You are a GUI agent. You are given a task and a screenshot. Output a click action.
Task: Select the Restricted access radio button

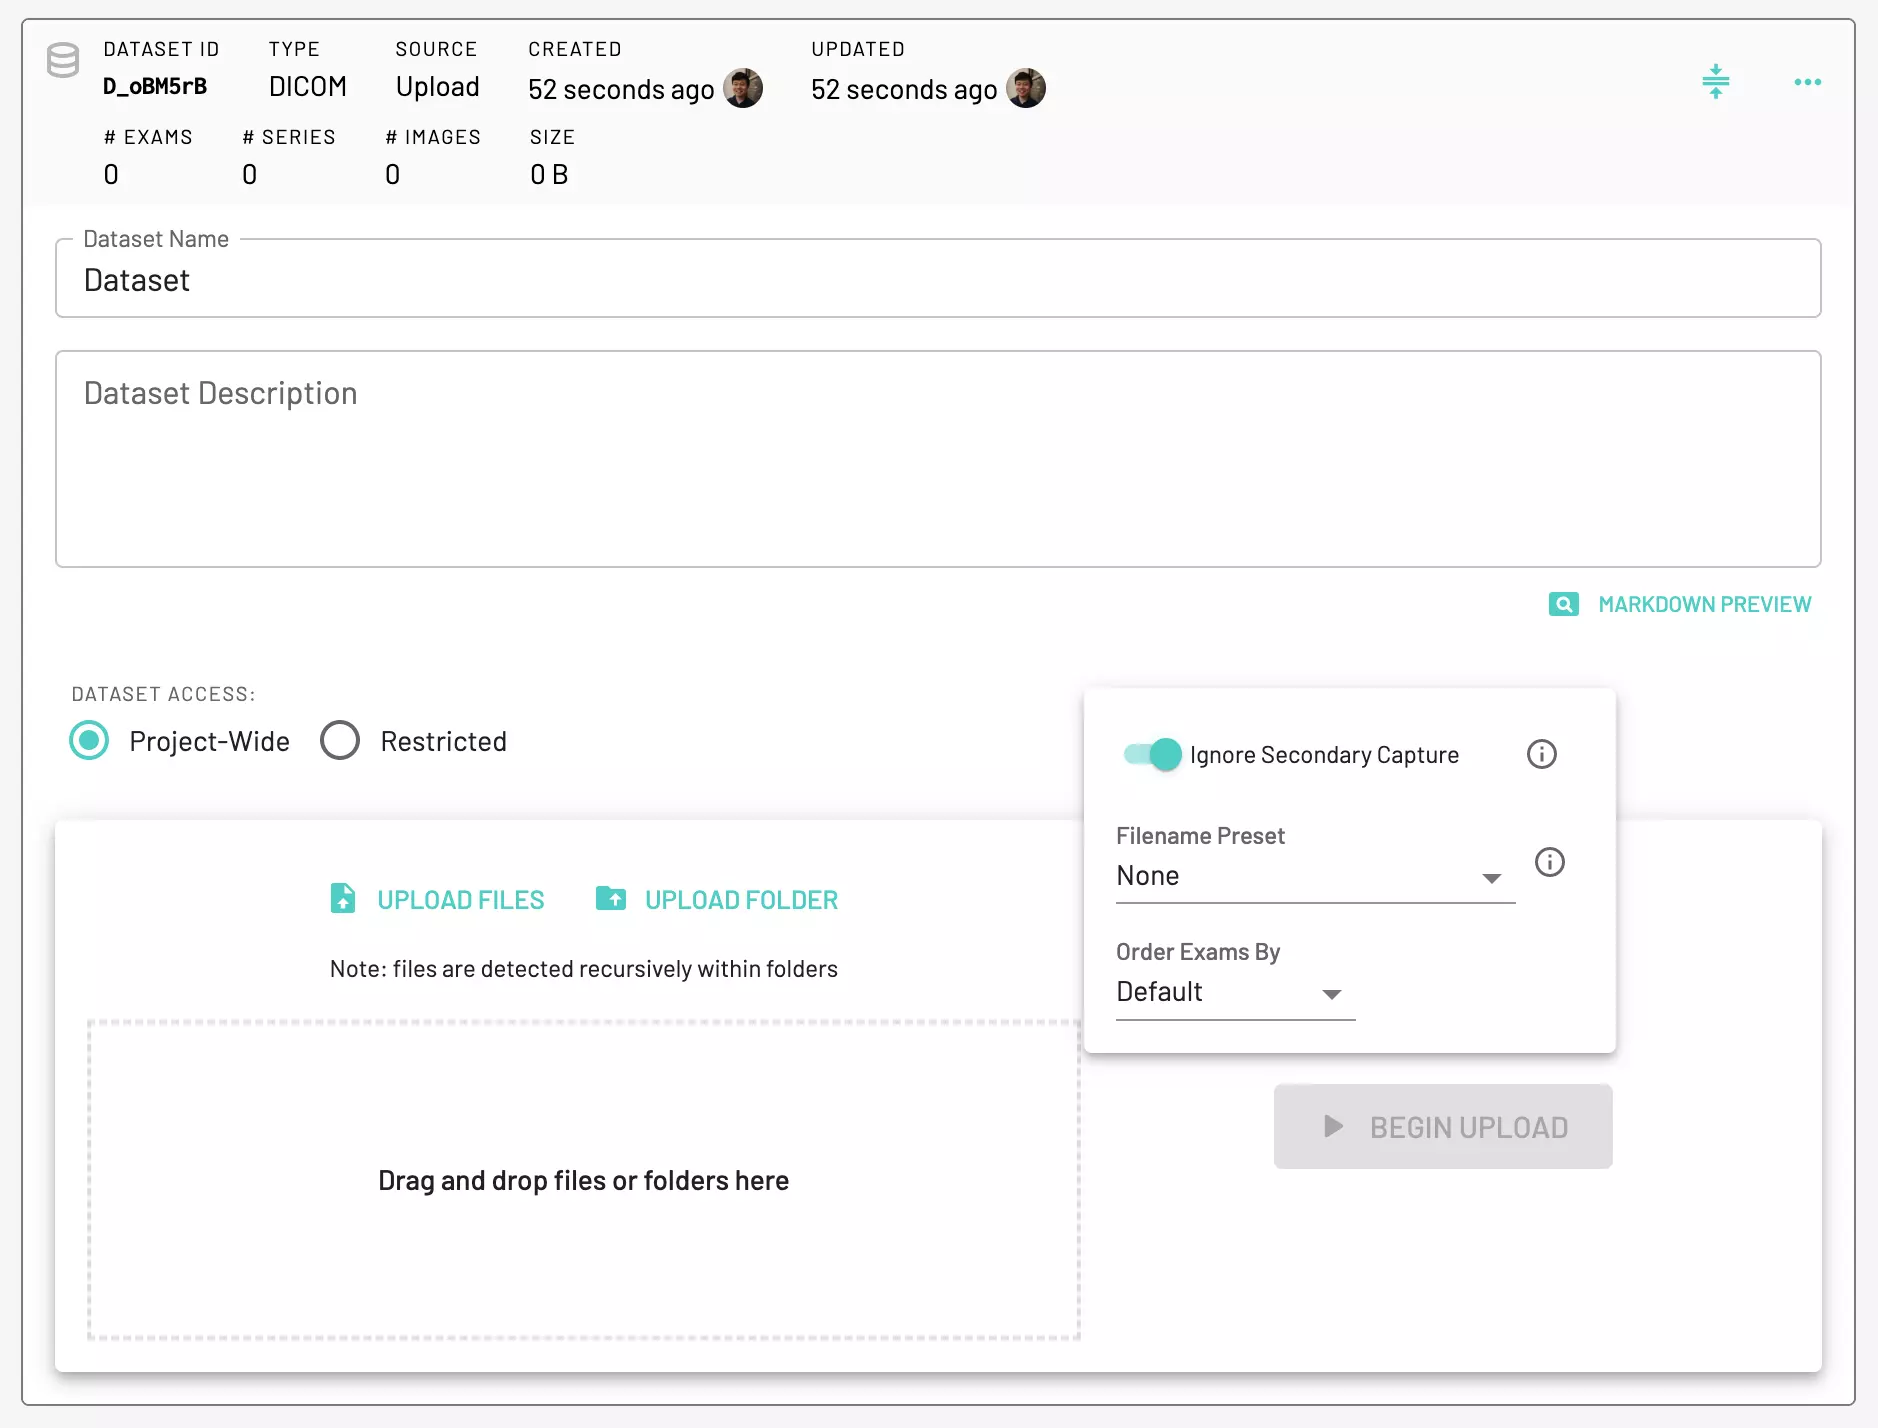(340, 741)
